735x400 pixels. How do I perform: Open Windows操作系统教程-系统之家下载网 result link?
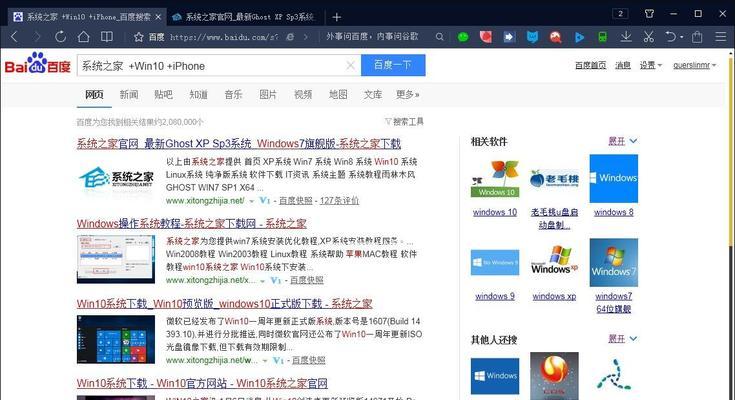click(x=191, y=224)
